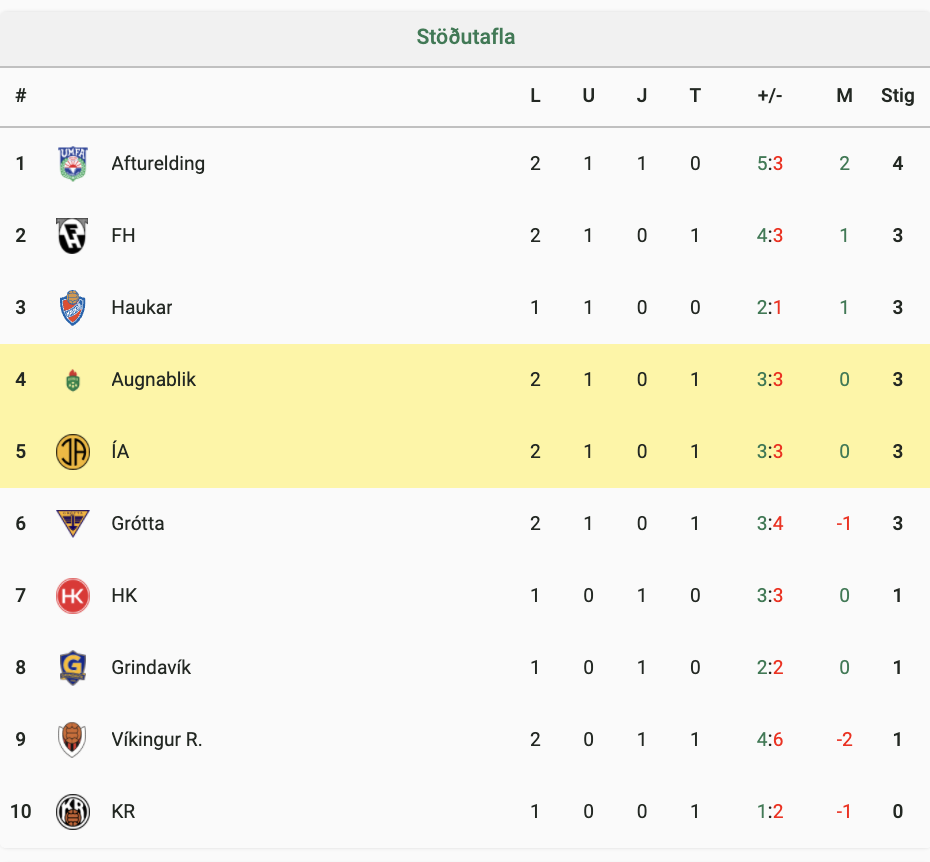
Task: Click the +/- column header
Action: tap(770, 95)
